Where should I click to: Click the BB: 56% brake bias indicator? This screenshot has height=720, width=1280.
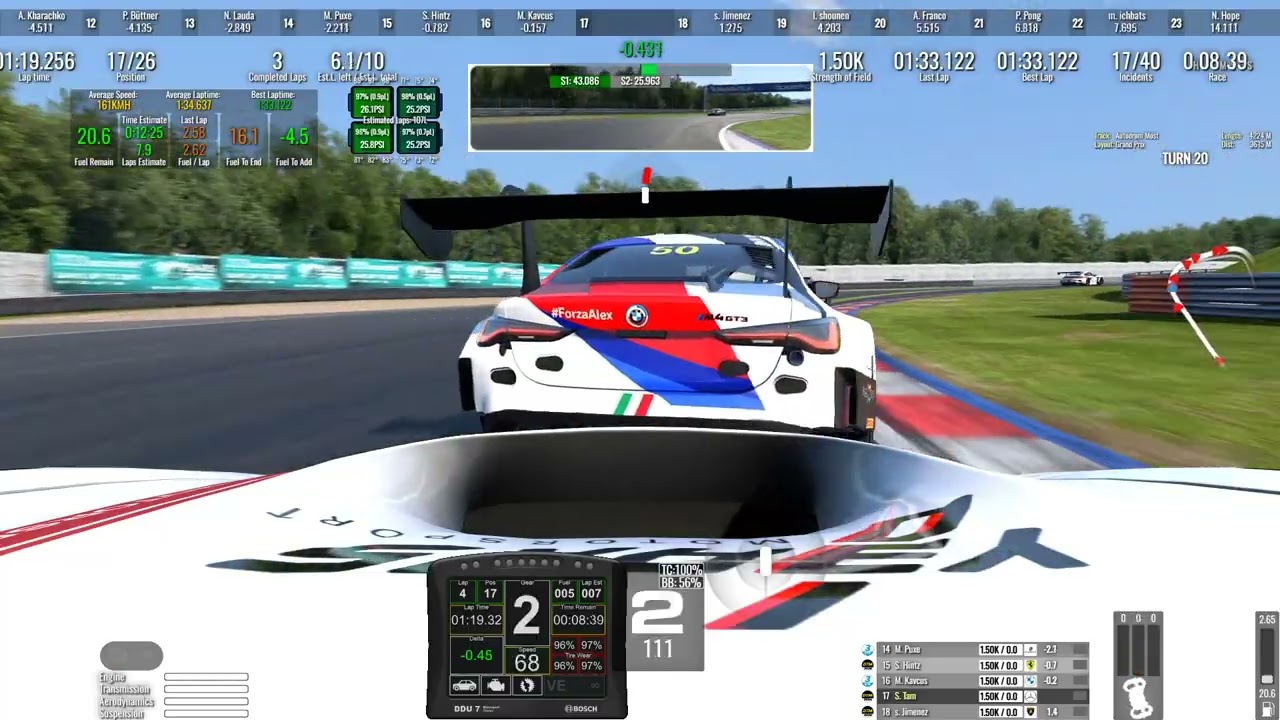point(680,582)
